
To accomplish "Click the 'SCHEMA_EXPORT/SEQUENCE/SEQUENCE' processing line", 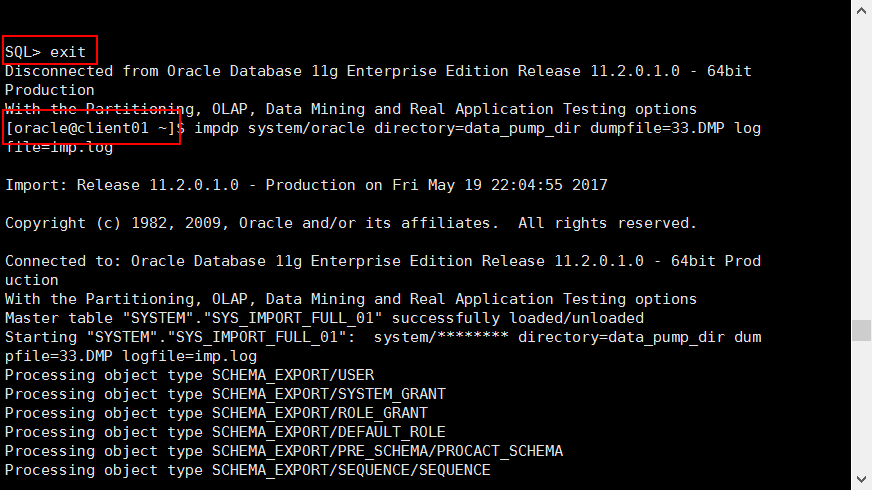I will 247,470.
